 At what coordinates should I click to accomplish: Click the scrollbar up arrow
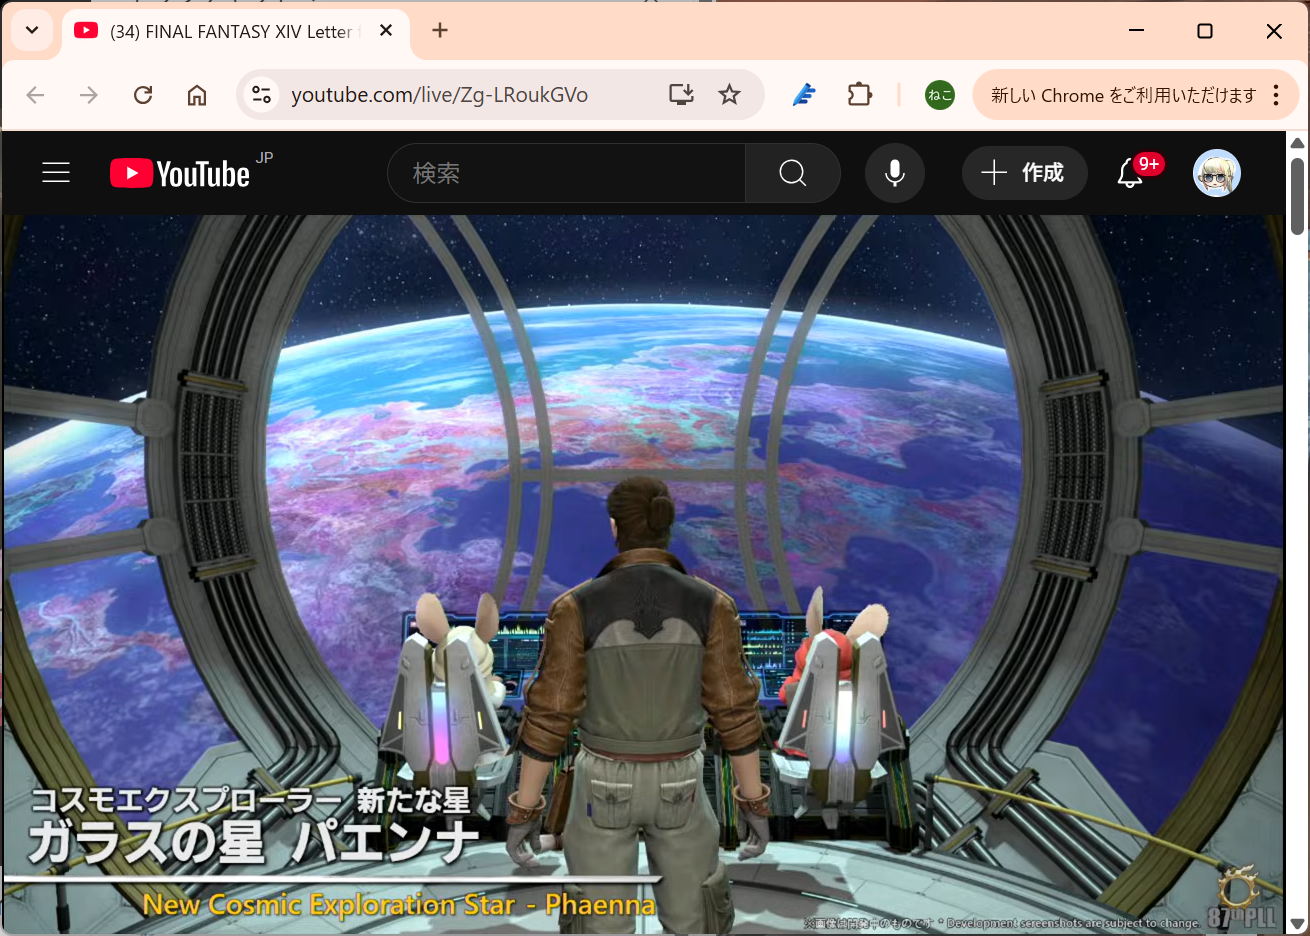[1298, 142]
